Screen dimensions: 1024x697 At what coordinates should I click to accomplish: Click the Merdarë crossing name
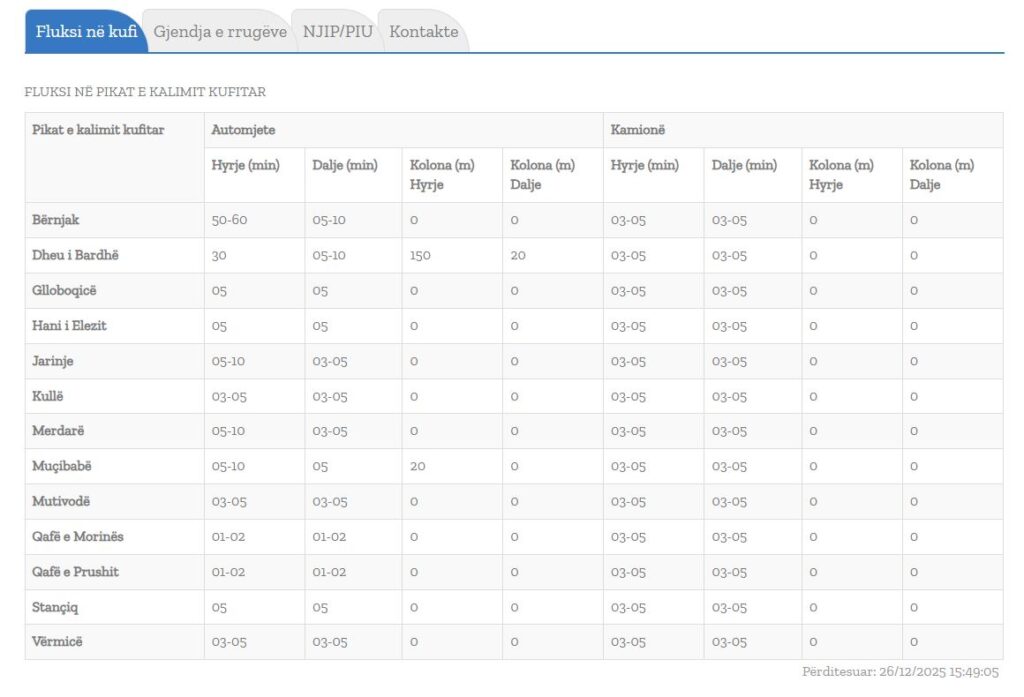tap(58, 431)
